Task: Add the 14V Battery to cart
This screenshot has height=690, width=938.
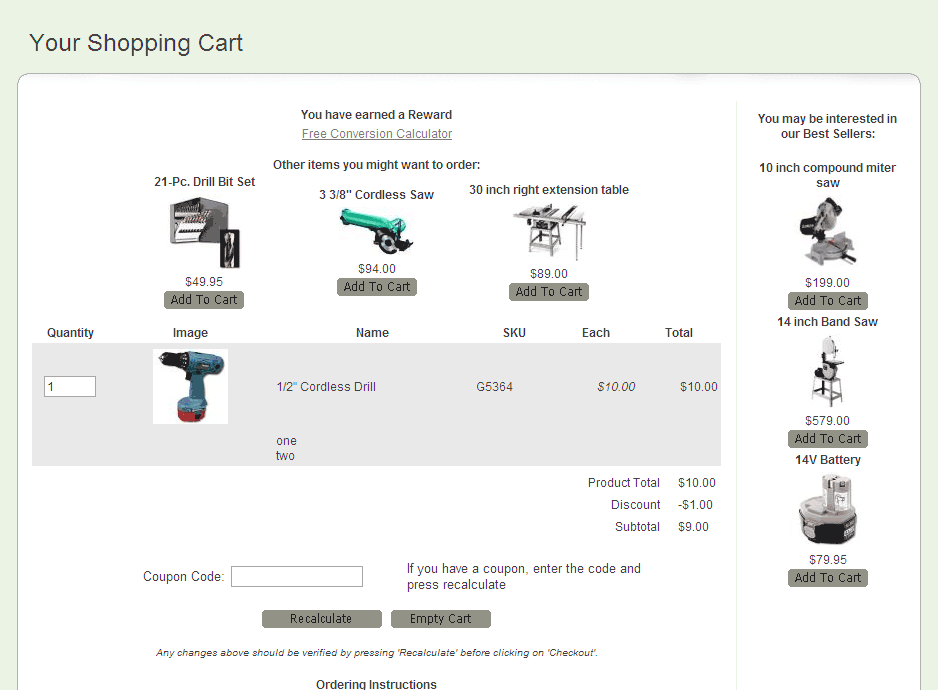Action: pos(827,578)
